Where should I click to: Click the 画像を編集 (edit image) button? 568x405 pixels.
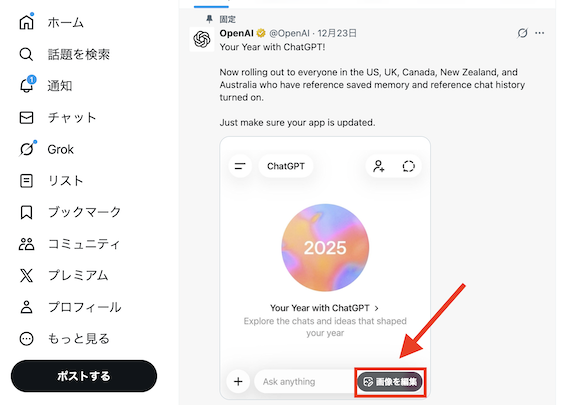point(390,382)
